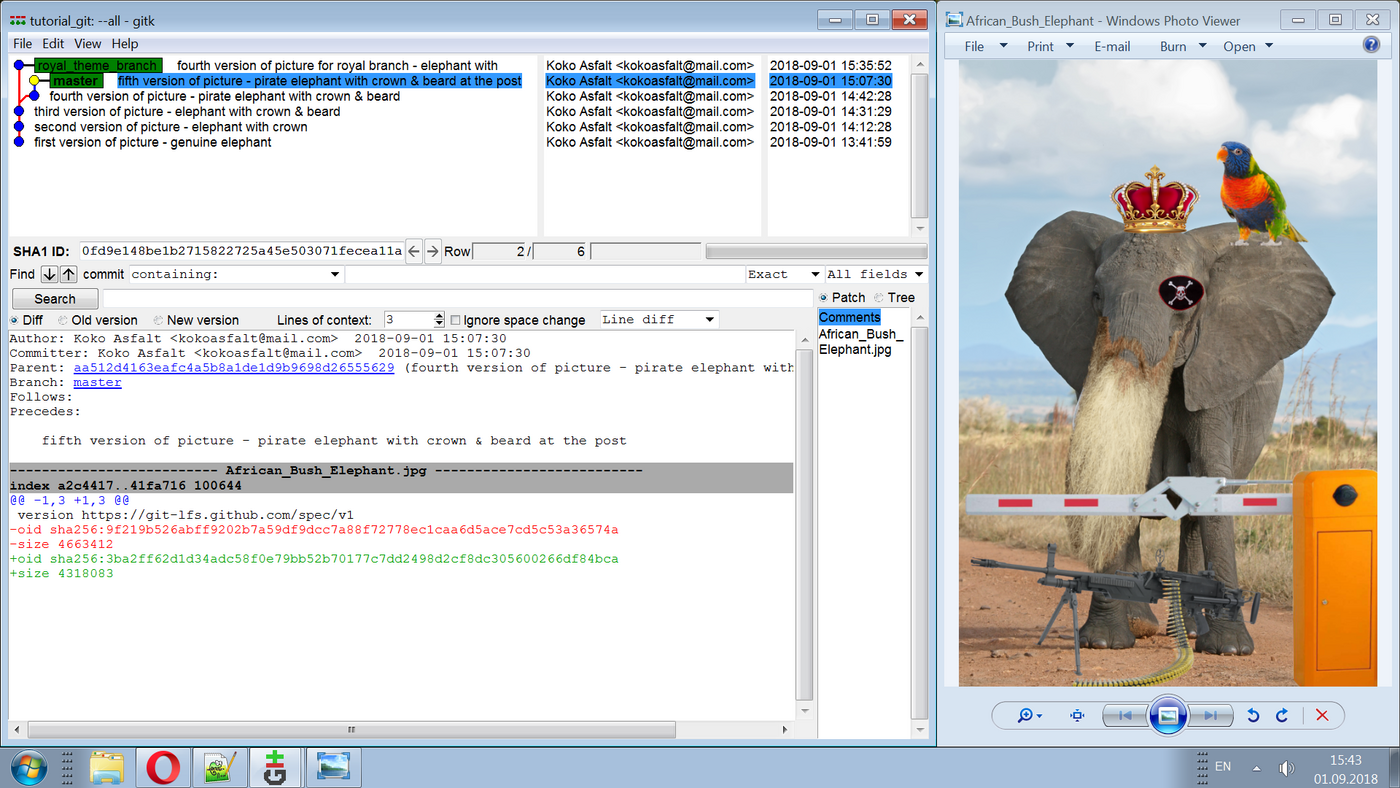Delete the photo with red X

tap(1322, 715)
